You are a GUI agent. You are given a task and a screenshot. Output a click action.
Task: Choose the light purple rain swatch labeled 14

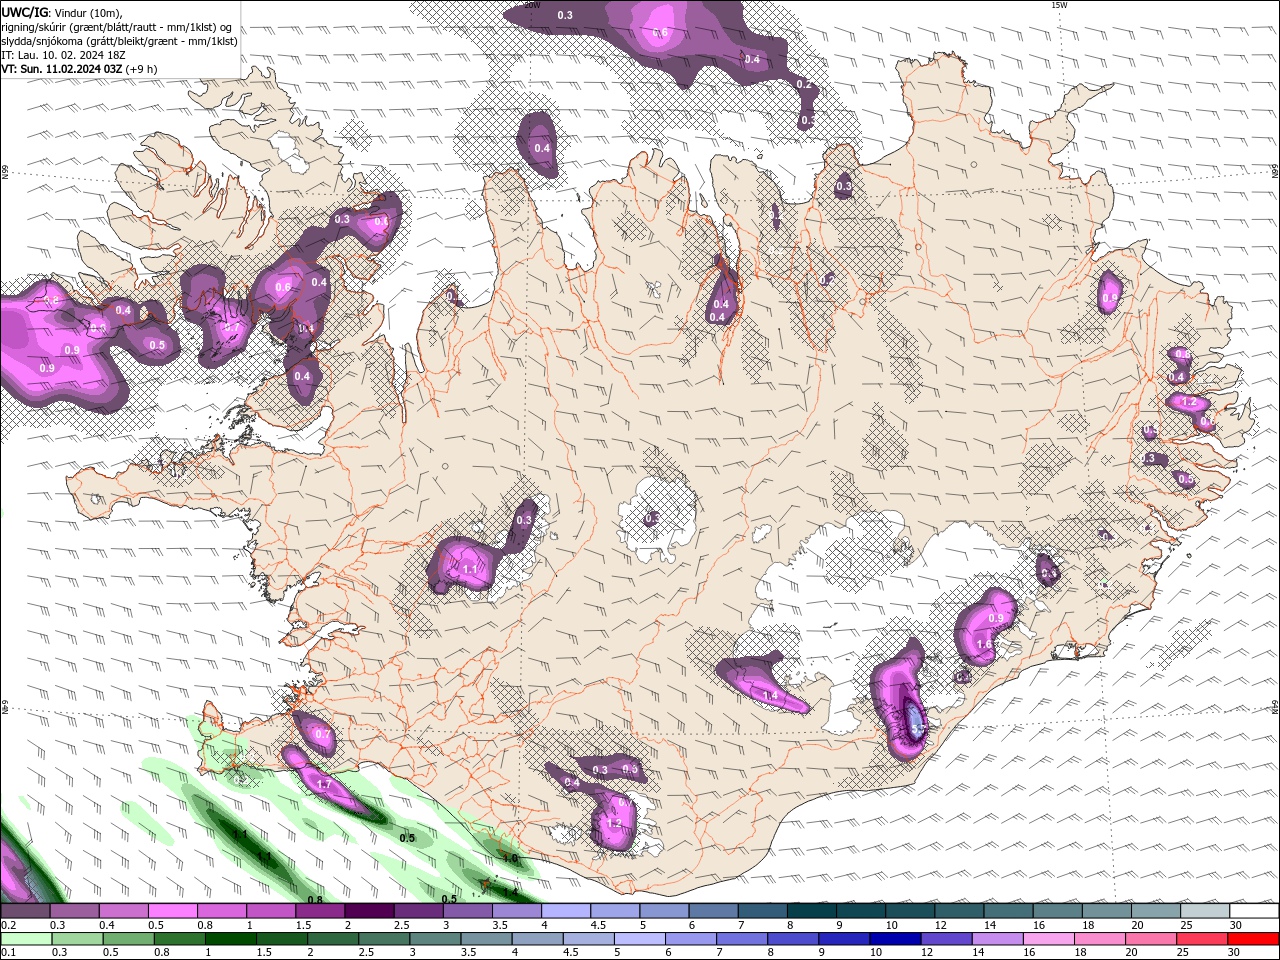click(x=996, y=939)
